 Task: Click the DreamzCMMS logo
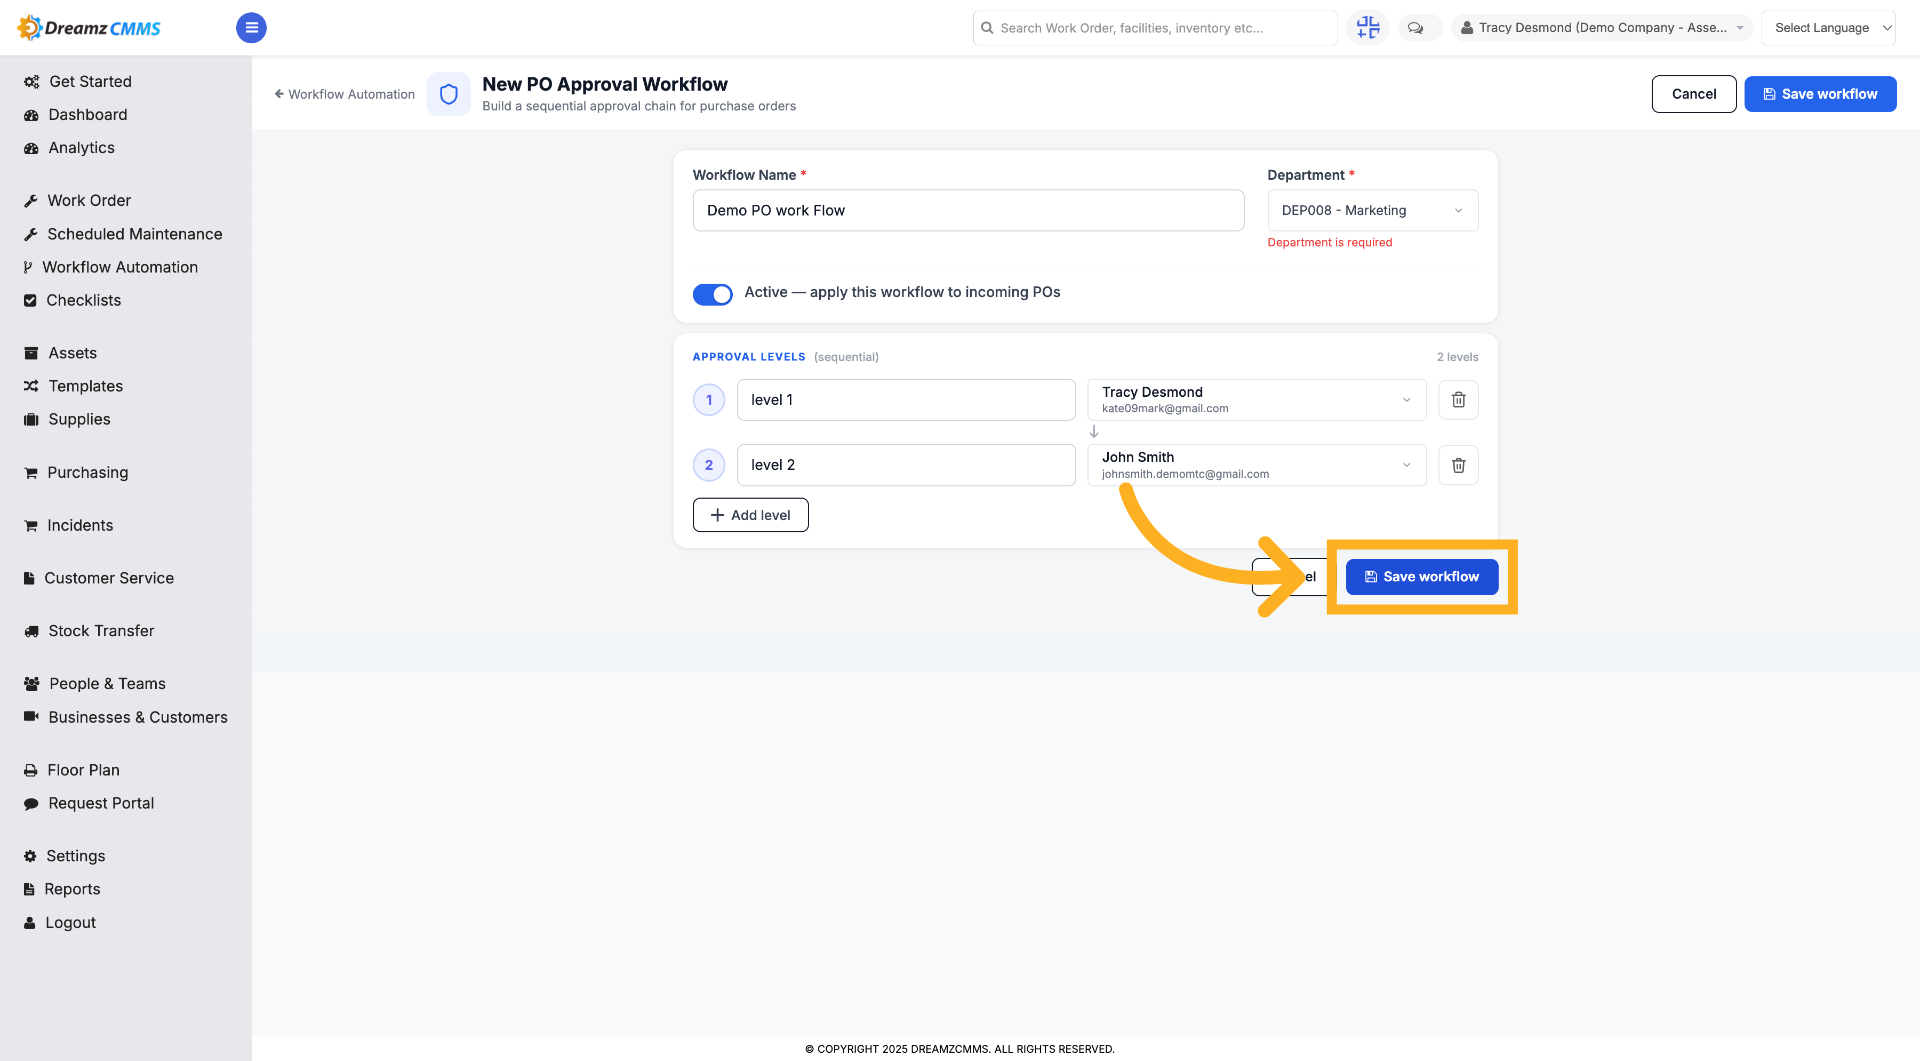pos(89,28)
